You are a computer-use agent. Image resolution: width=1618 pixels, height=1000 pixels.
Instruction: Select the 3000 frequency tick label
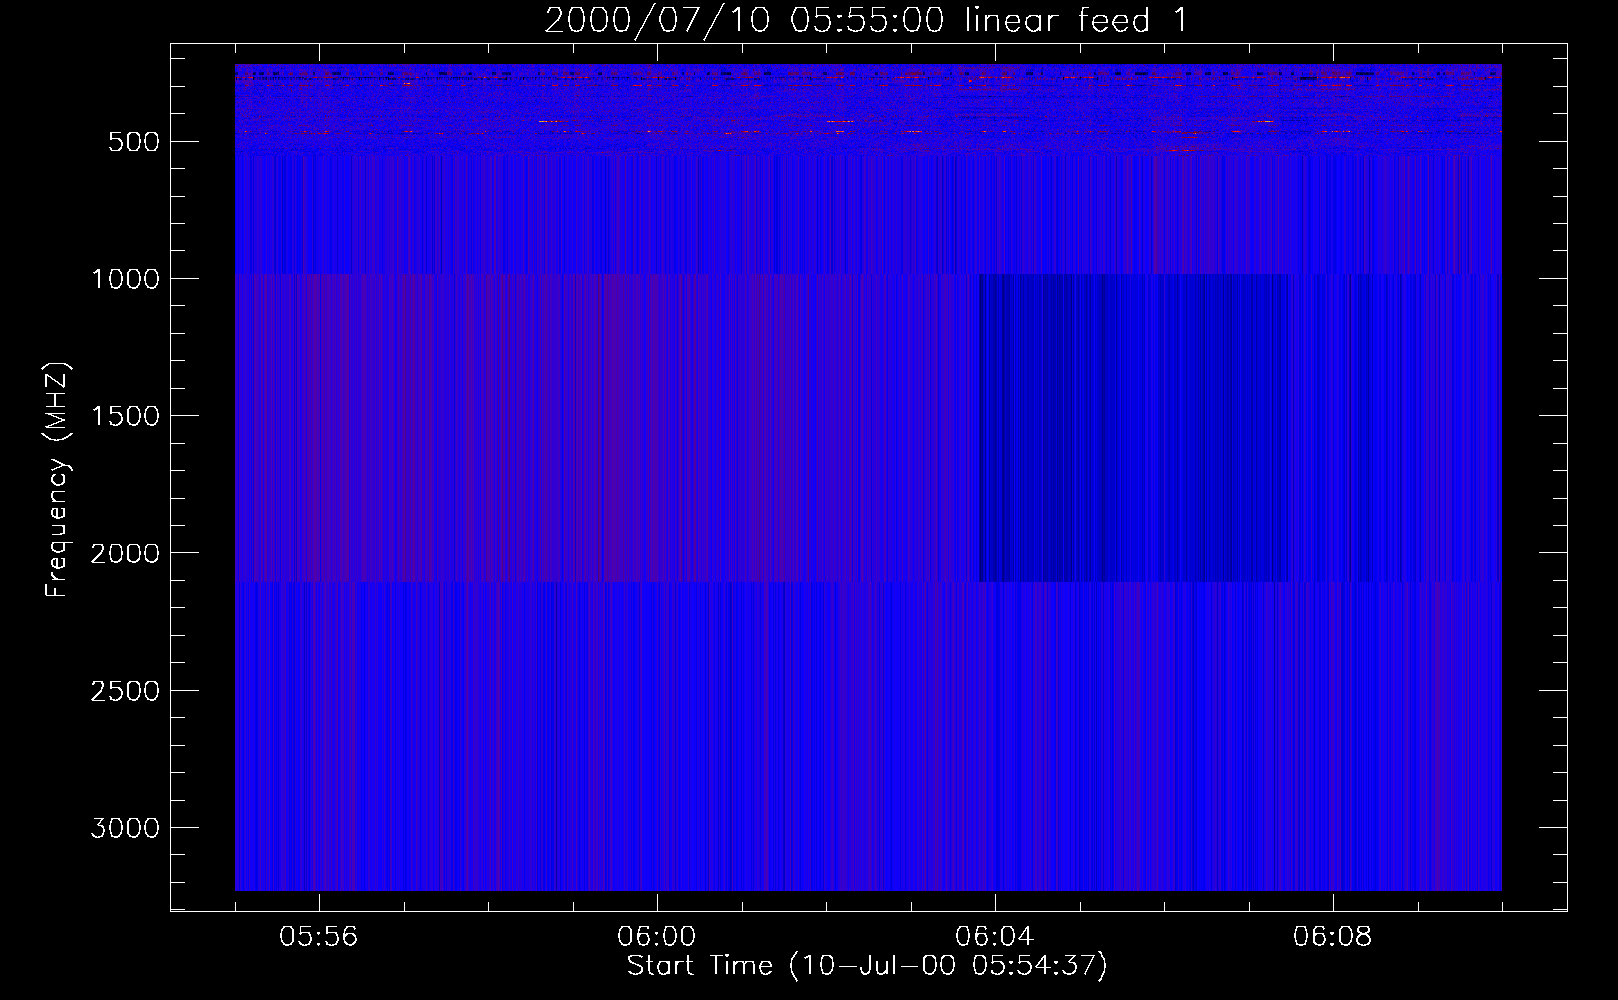(x=125, y=828)
